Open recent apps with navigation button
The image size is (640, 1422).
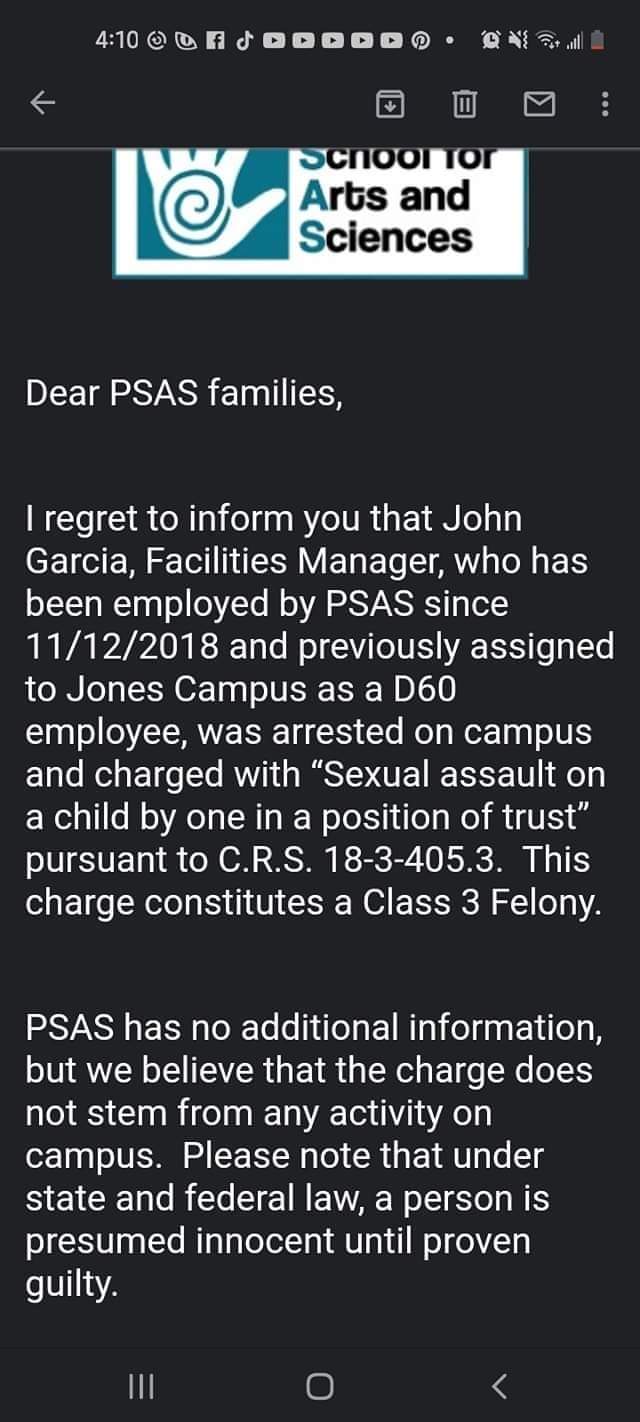140,1385
